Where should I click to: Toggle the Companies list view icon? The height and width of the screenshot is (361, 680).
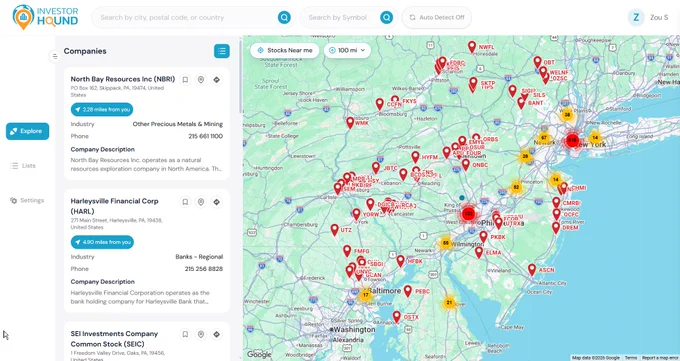[222, 51]
